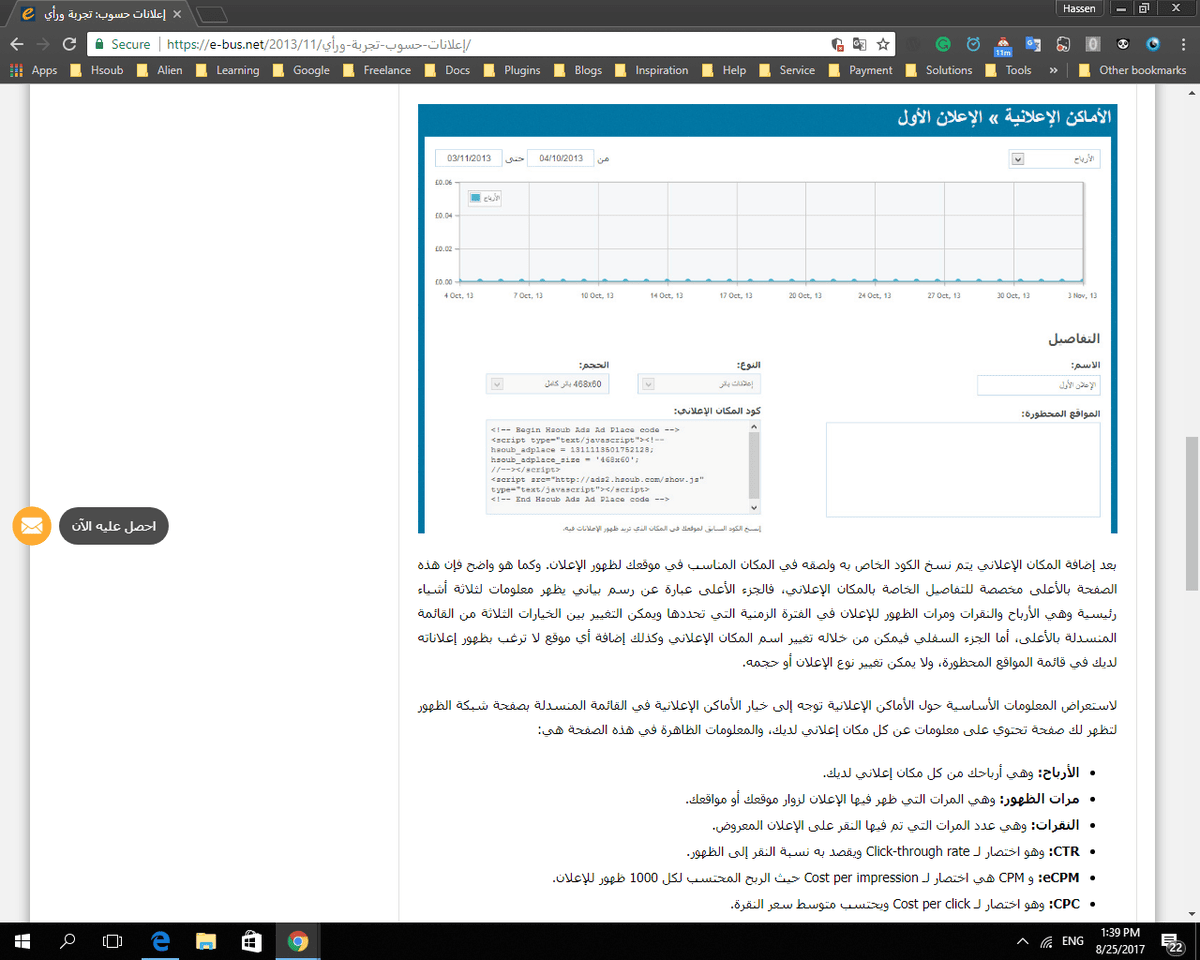Click the forward navigation arrow

43,44
